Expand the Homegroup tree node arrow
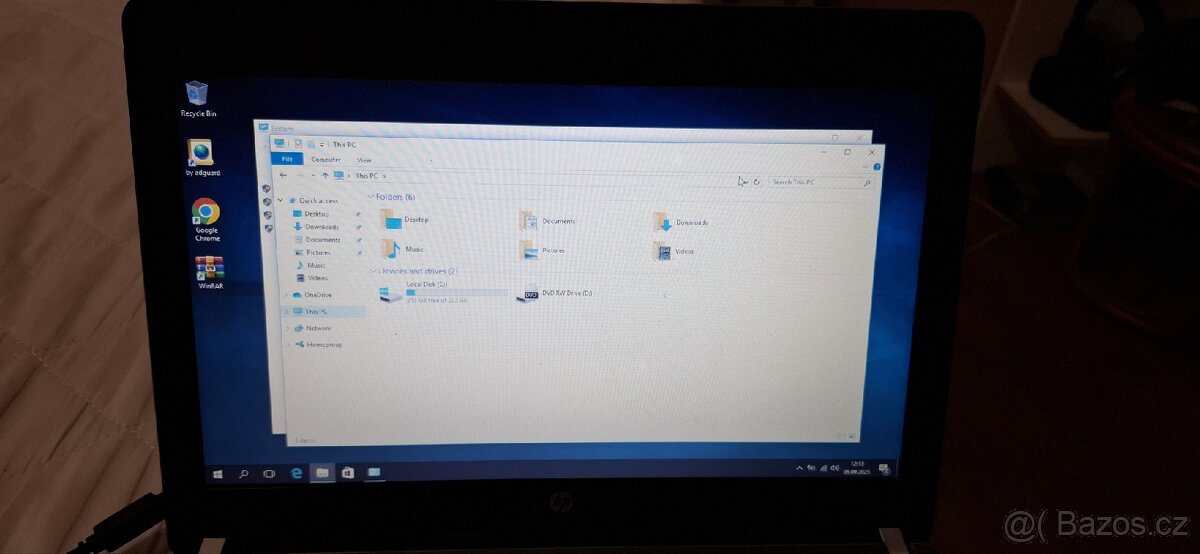 (287, 344)
